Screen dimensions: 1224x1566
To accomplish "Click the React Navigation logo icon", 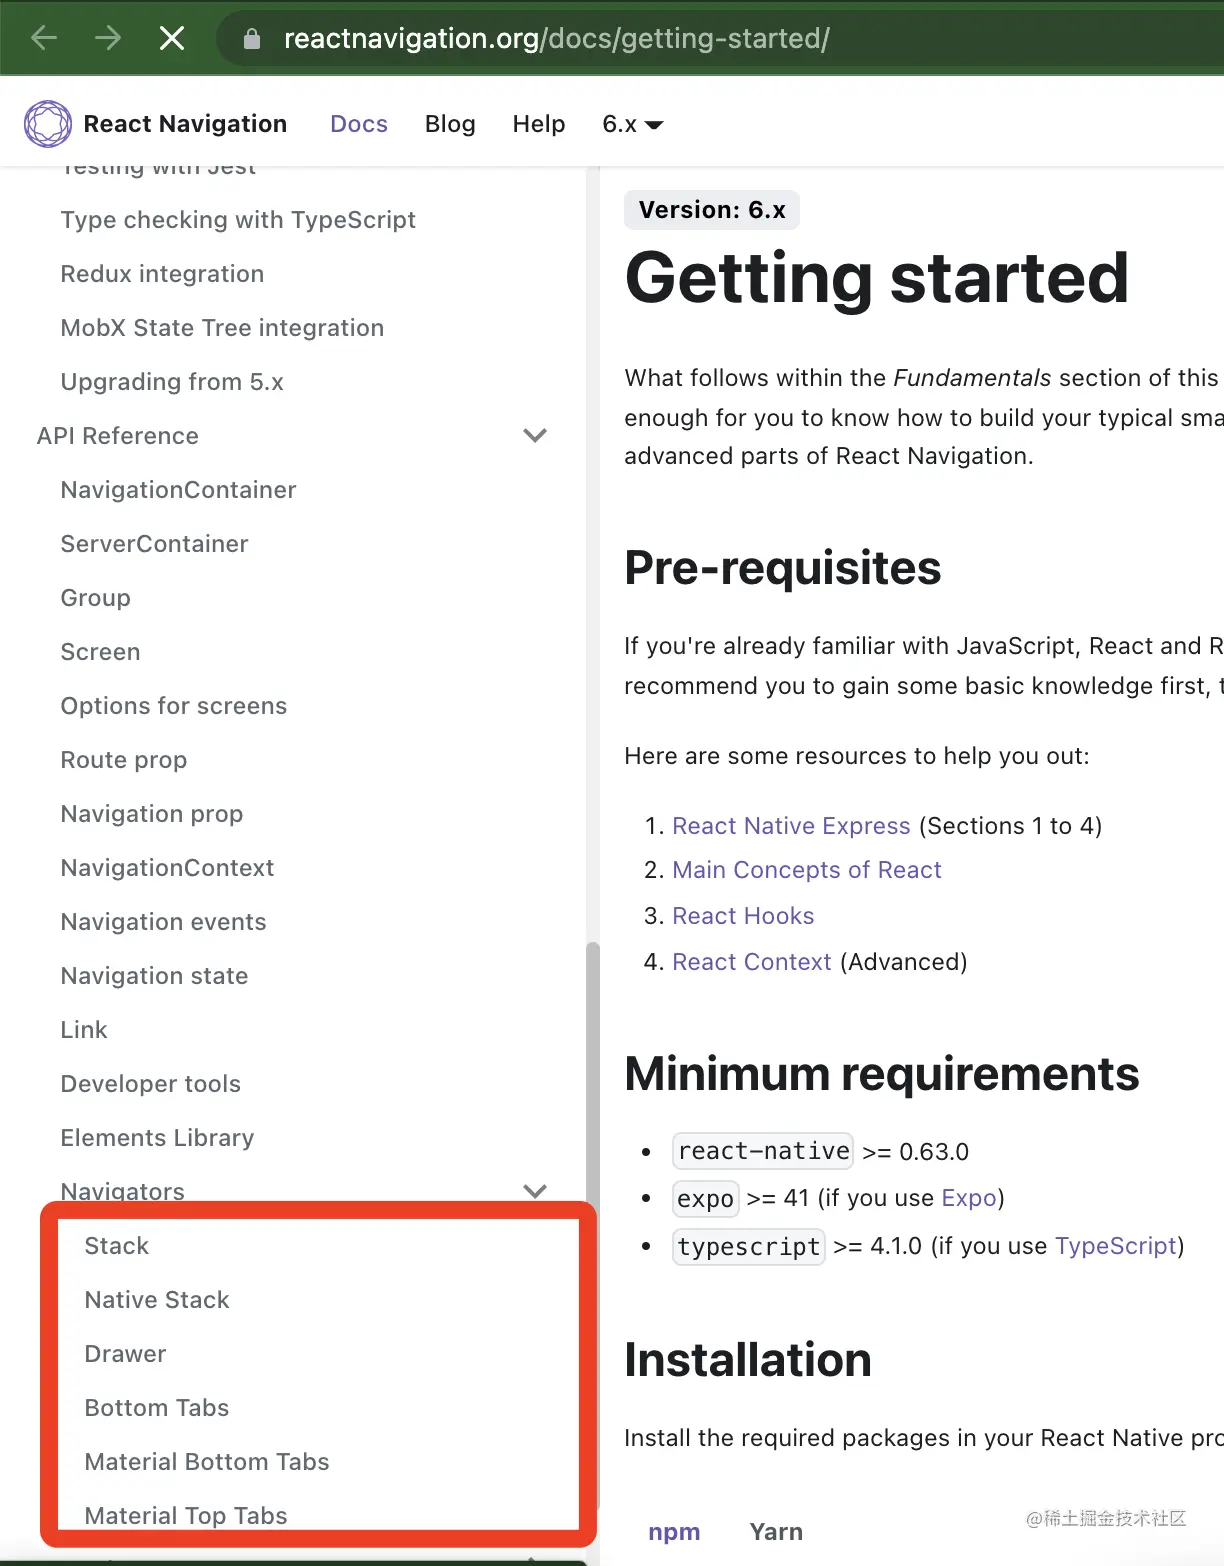I will coord(48,124).
